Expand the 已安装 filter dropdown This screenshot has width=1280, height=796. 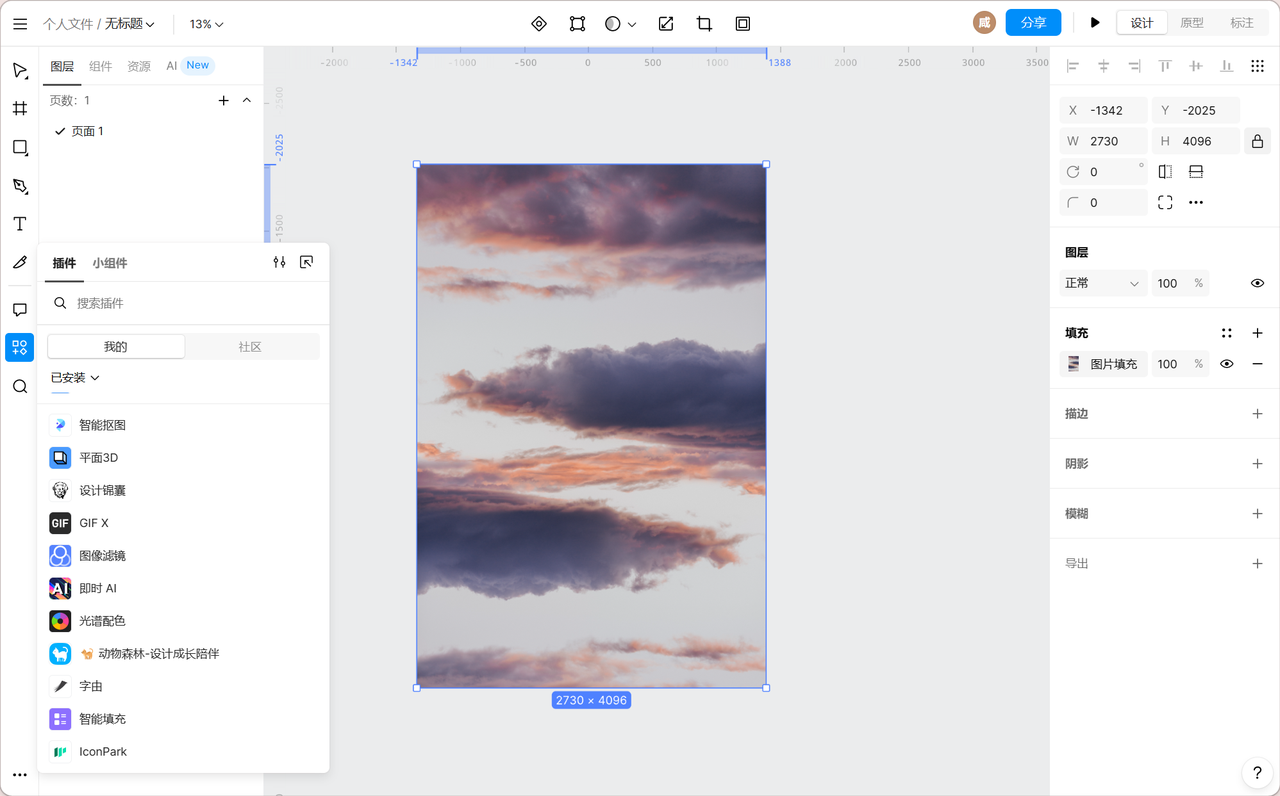click(75, 378)
